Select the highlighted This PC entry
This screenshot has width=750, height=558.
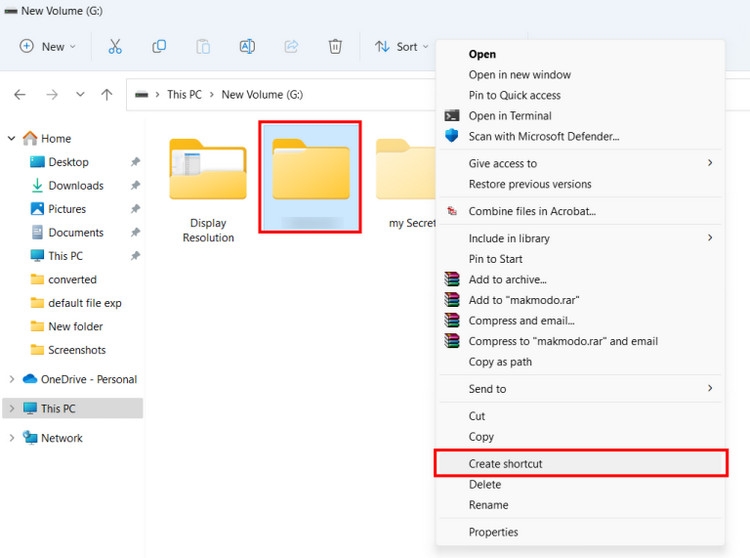coord(73,408)
